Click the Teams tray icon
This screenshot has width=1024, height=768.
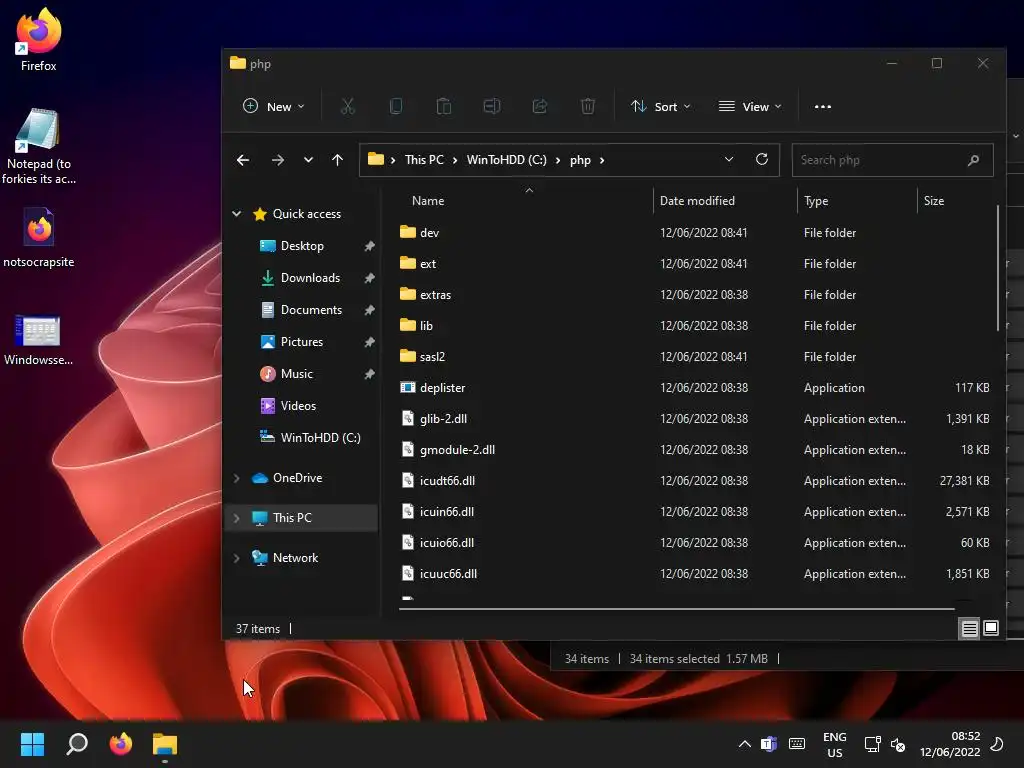click(769, 744)
